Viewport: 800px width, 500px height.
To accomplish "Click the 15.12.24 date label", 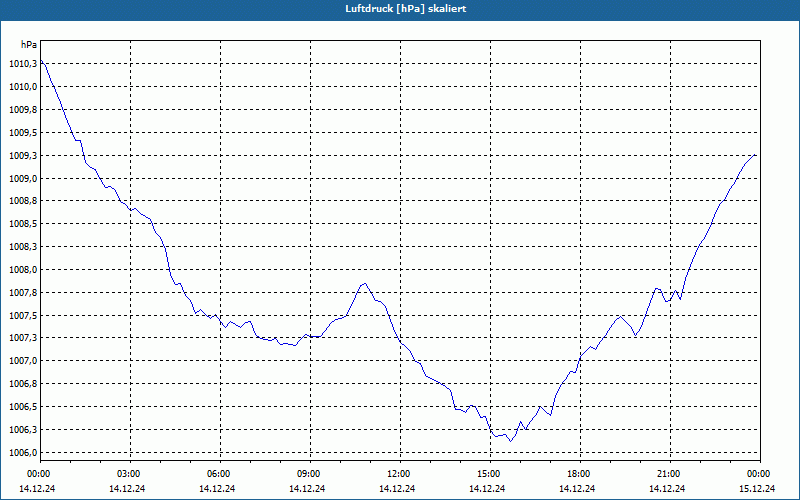I will 757,488.
